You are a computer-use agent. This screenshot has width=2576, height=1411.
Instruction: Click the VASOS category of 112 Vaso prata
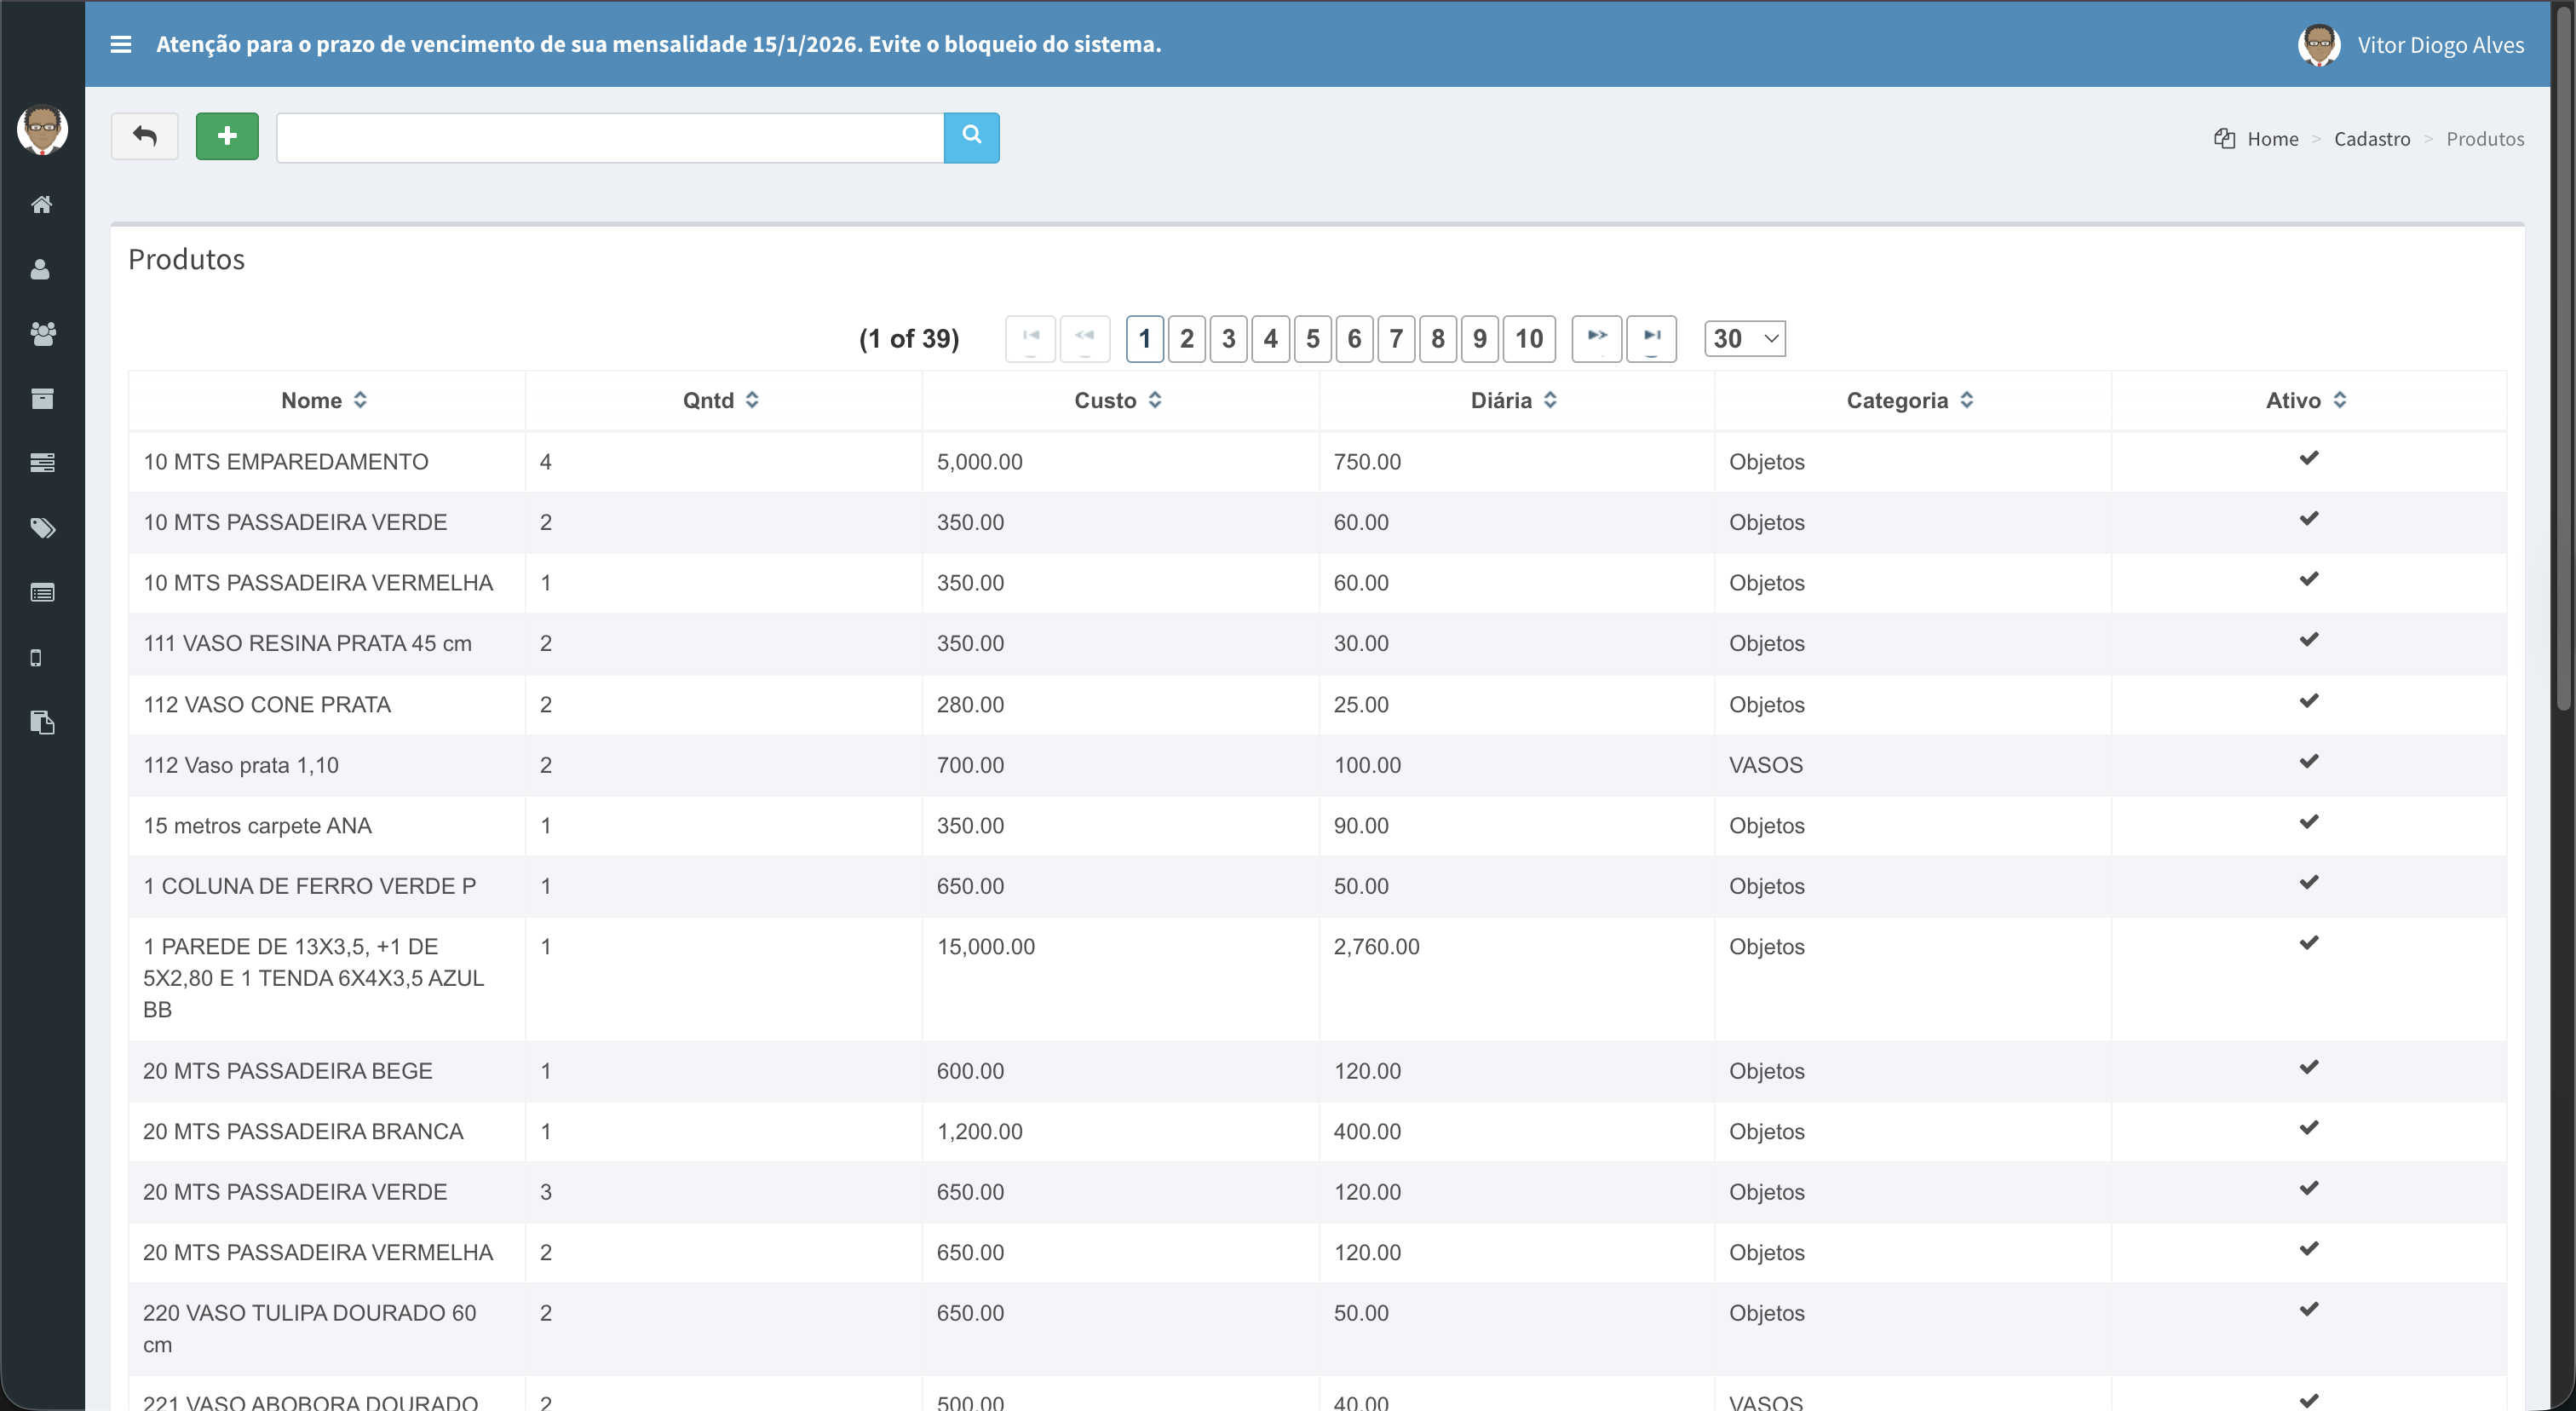1766,765
